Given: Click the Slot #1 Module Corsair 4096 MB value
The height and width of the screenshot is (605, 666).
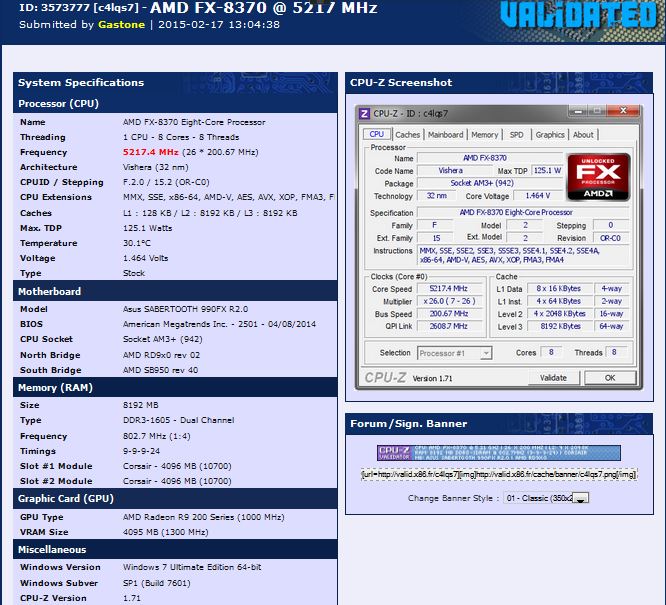Looking at the screenshot, I should 177,466.
